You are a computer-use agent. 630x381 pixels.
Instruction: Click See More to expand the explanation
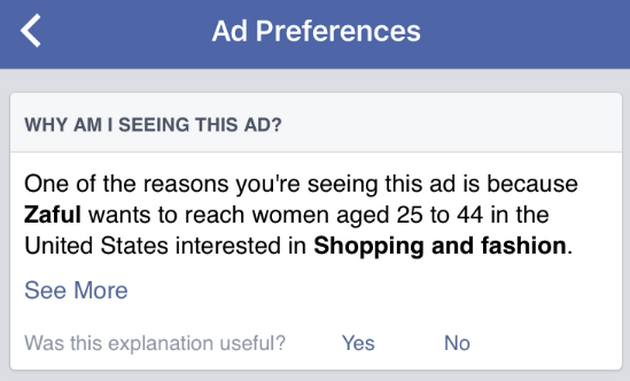coord(76,290)
